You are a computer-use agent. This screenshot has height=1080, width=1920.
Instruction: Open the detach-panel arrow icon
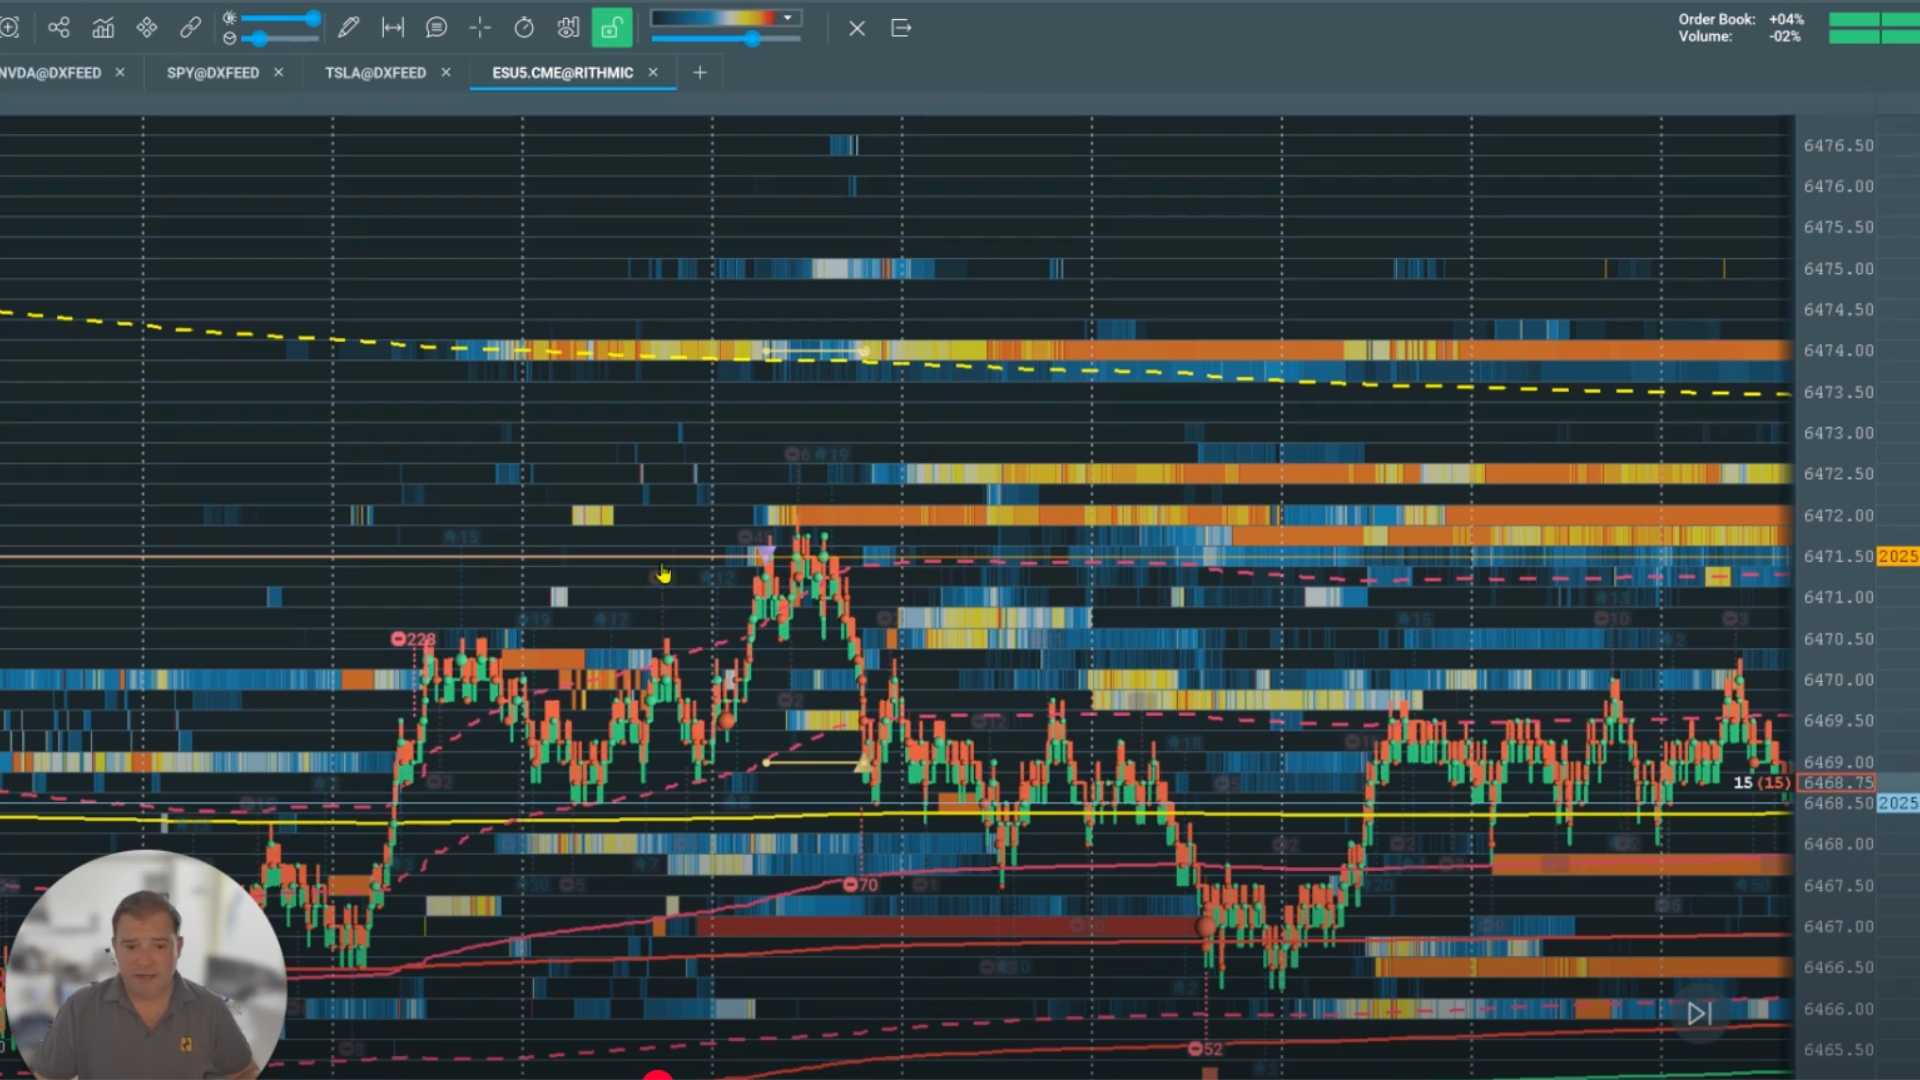point(901,28)
